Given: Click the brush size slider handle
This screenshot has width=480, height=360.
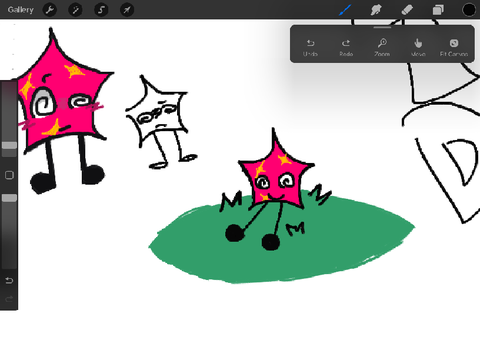Looking at the screenshot, I should tap(9, 145).
